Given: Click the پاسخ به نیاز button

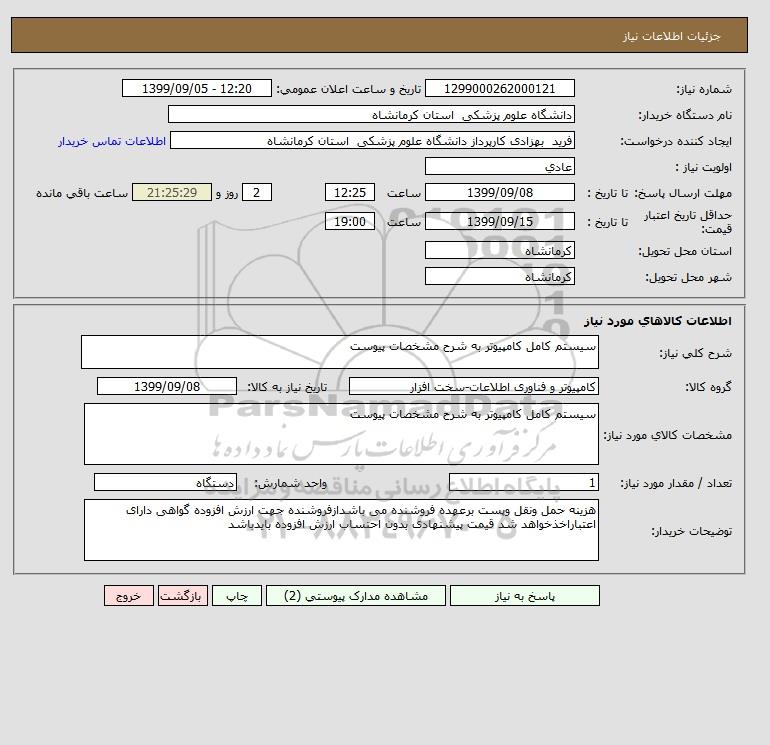Looking at the screenshot, I should [524, 596].
